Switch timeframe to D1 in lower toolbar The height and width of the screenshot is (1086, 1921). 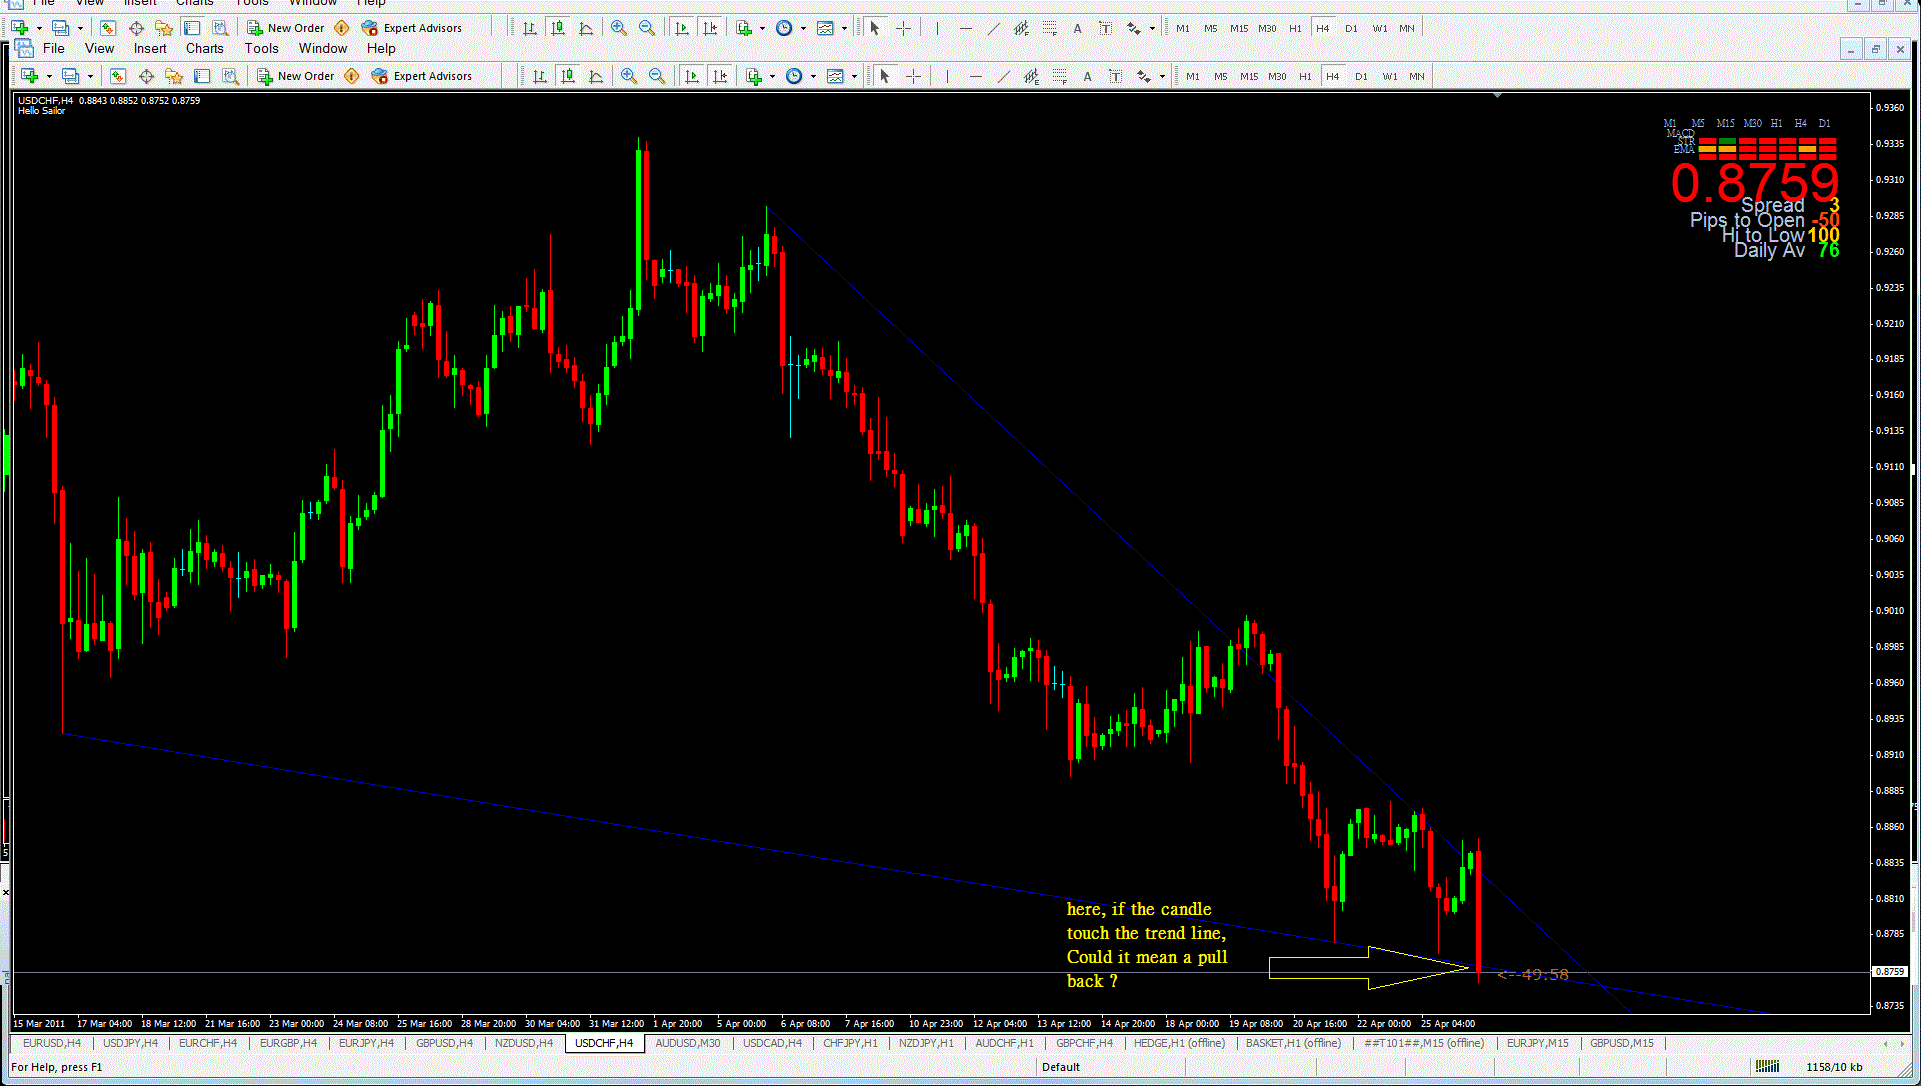click(1361, 76)
